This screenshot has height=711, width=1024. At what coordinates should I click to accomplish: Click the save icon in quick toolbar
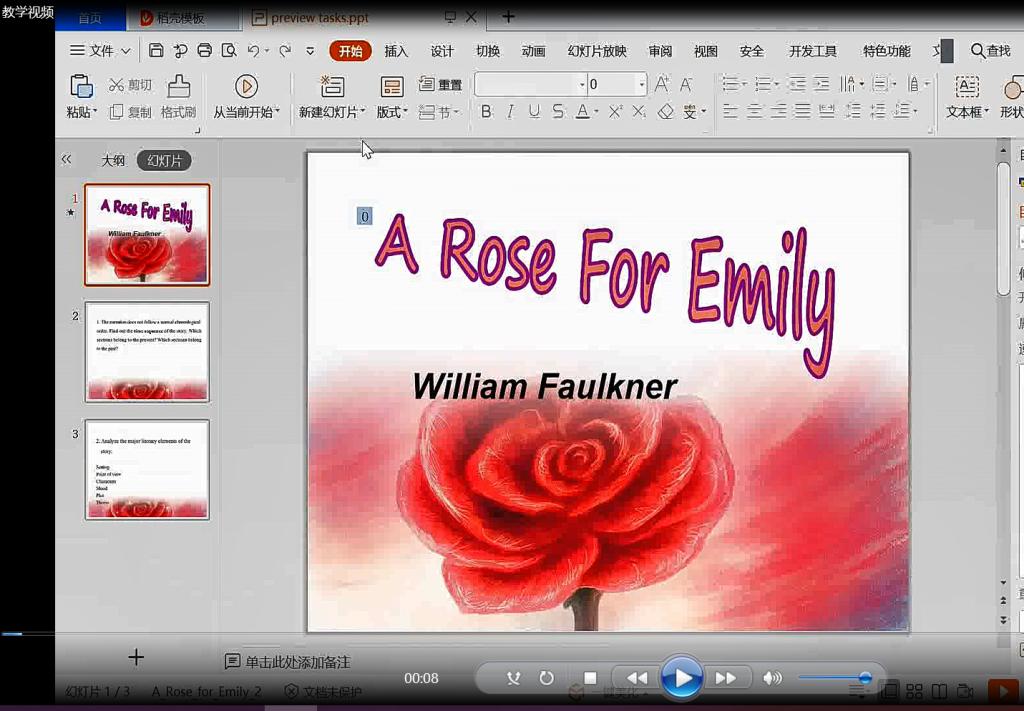point(156,51)
